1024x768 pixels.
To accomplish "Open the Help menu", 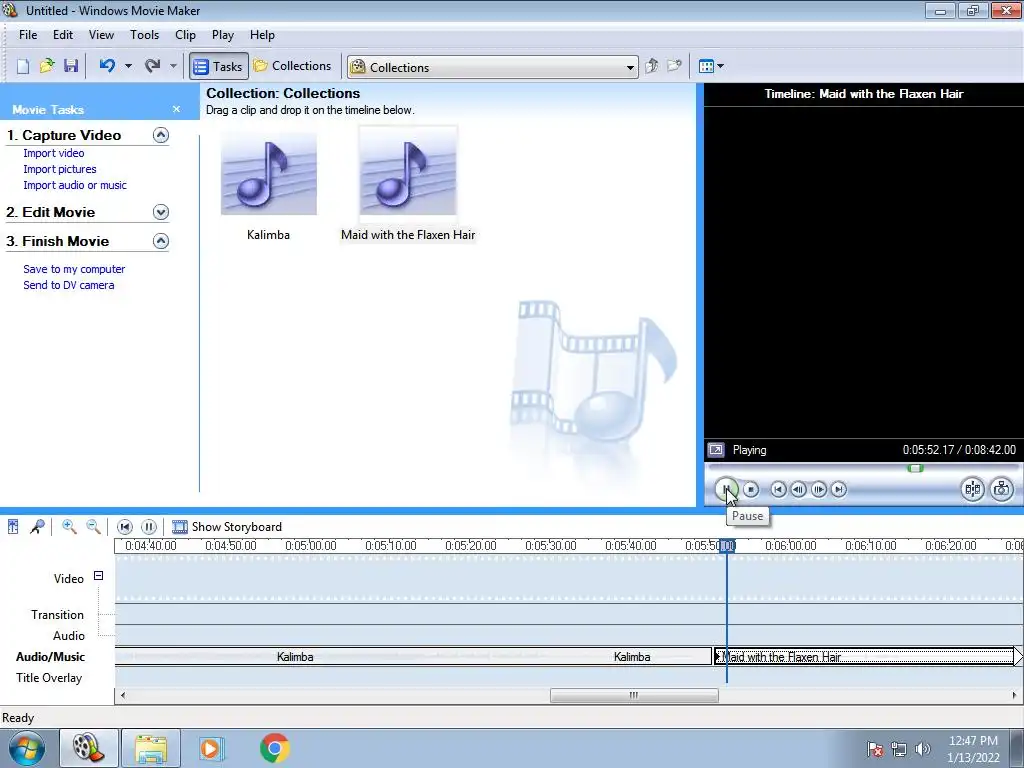I will (262, 35).
